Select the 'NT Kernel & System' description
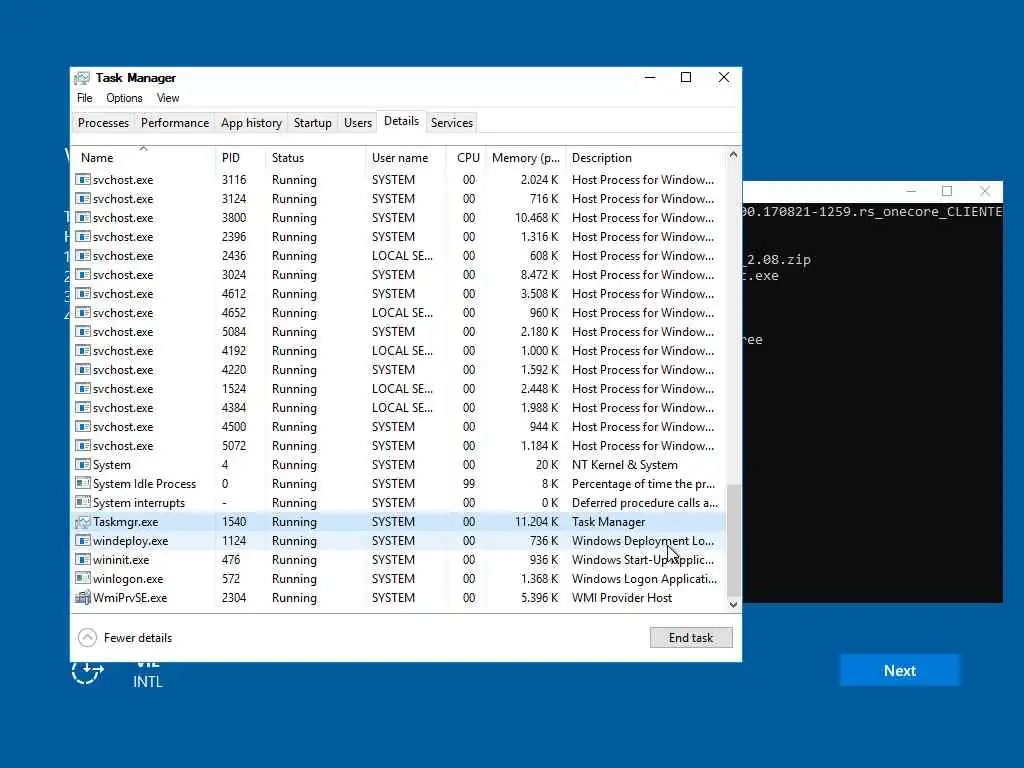The height and width of the screenshot is (768, 1024). [x=624, y=465]
